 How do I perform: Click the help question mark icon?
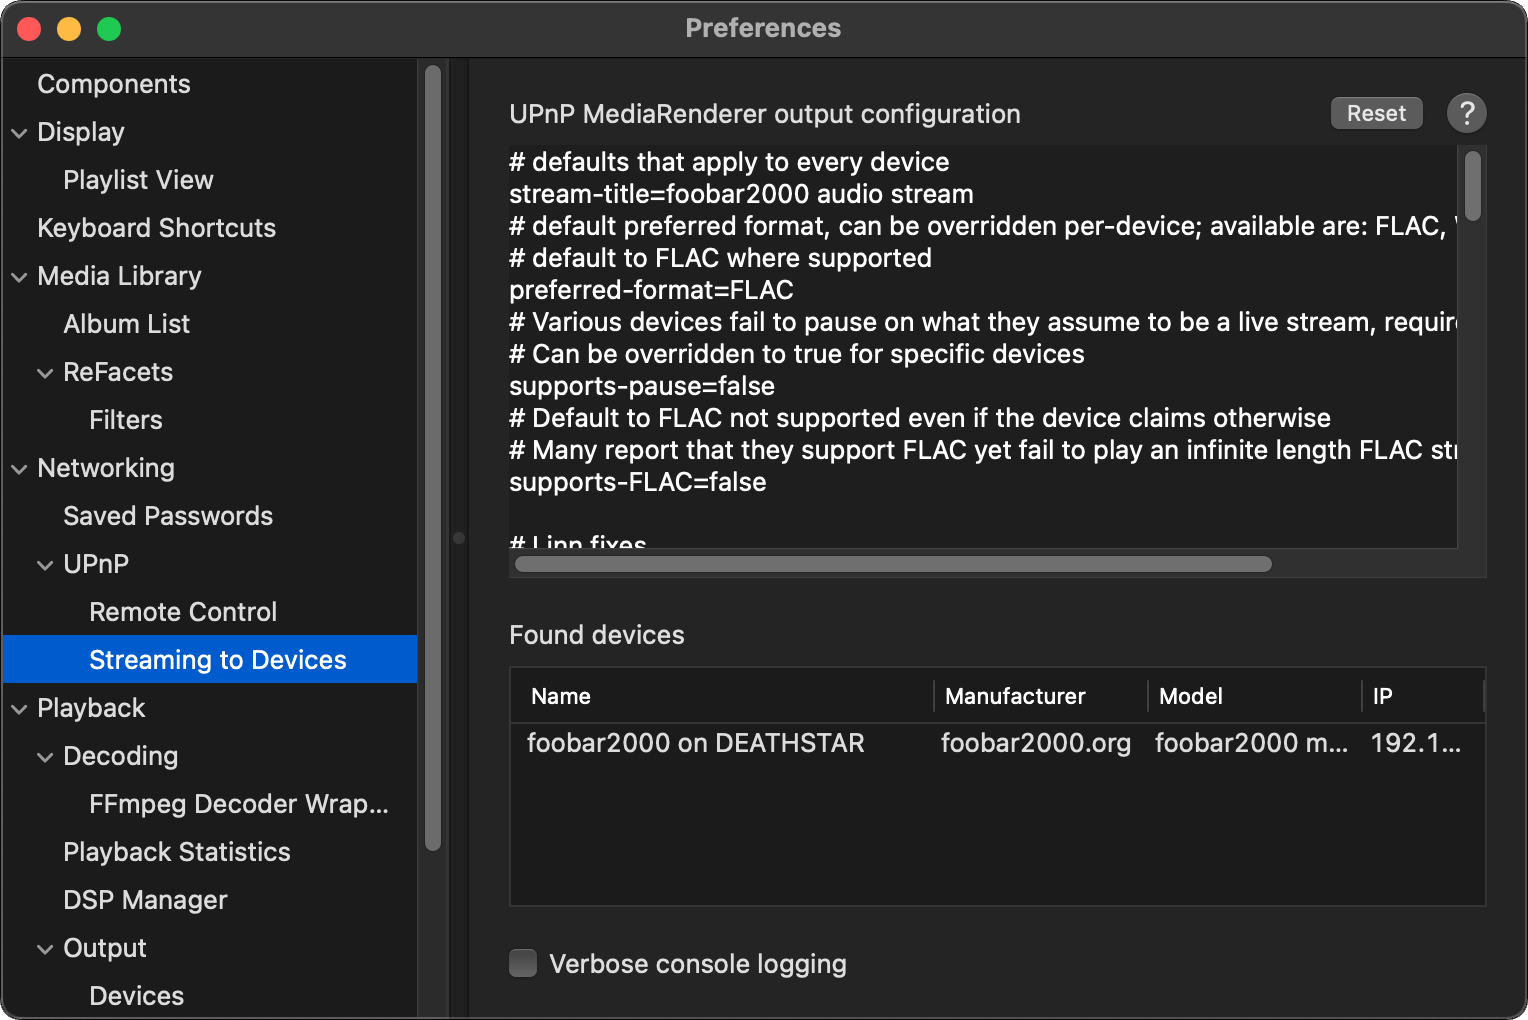pos(1466,114)
